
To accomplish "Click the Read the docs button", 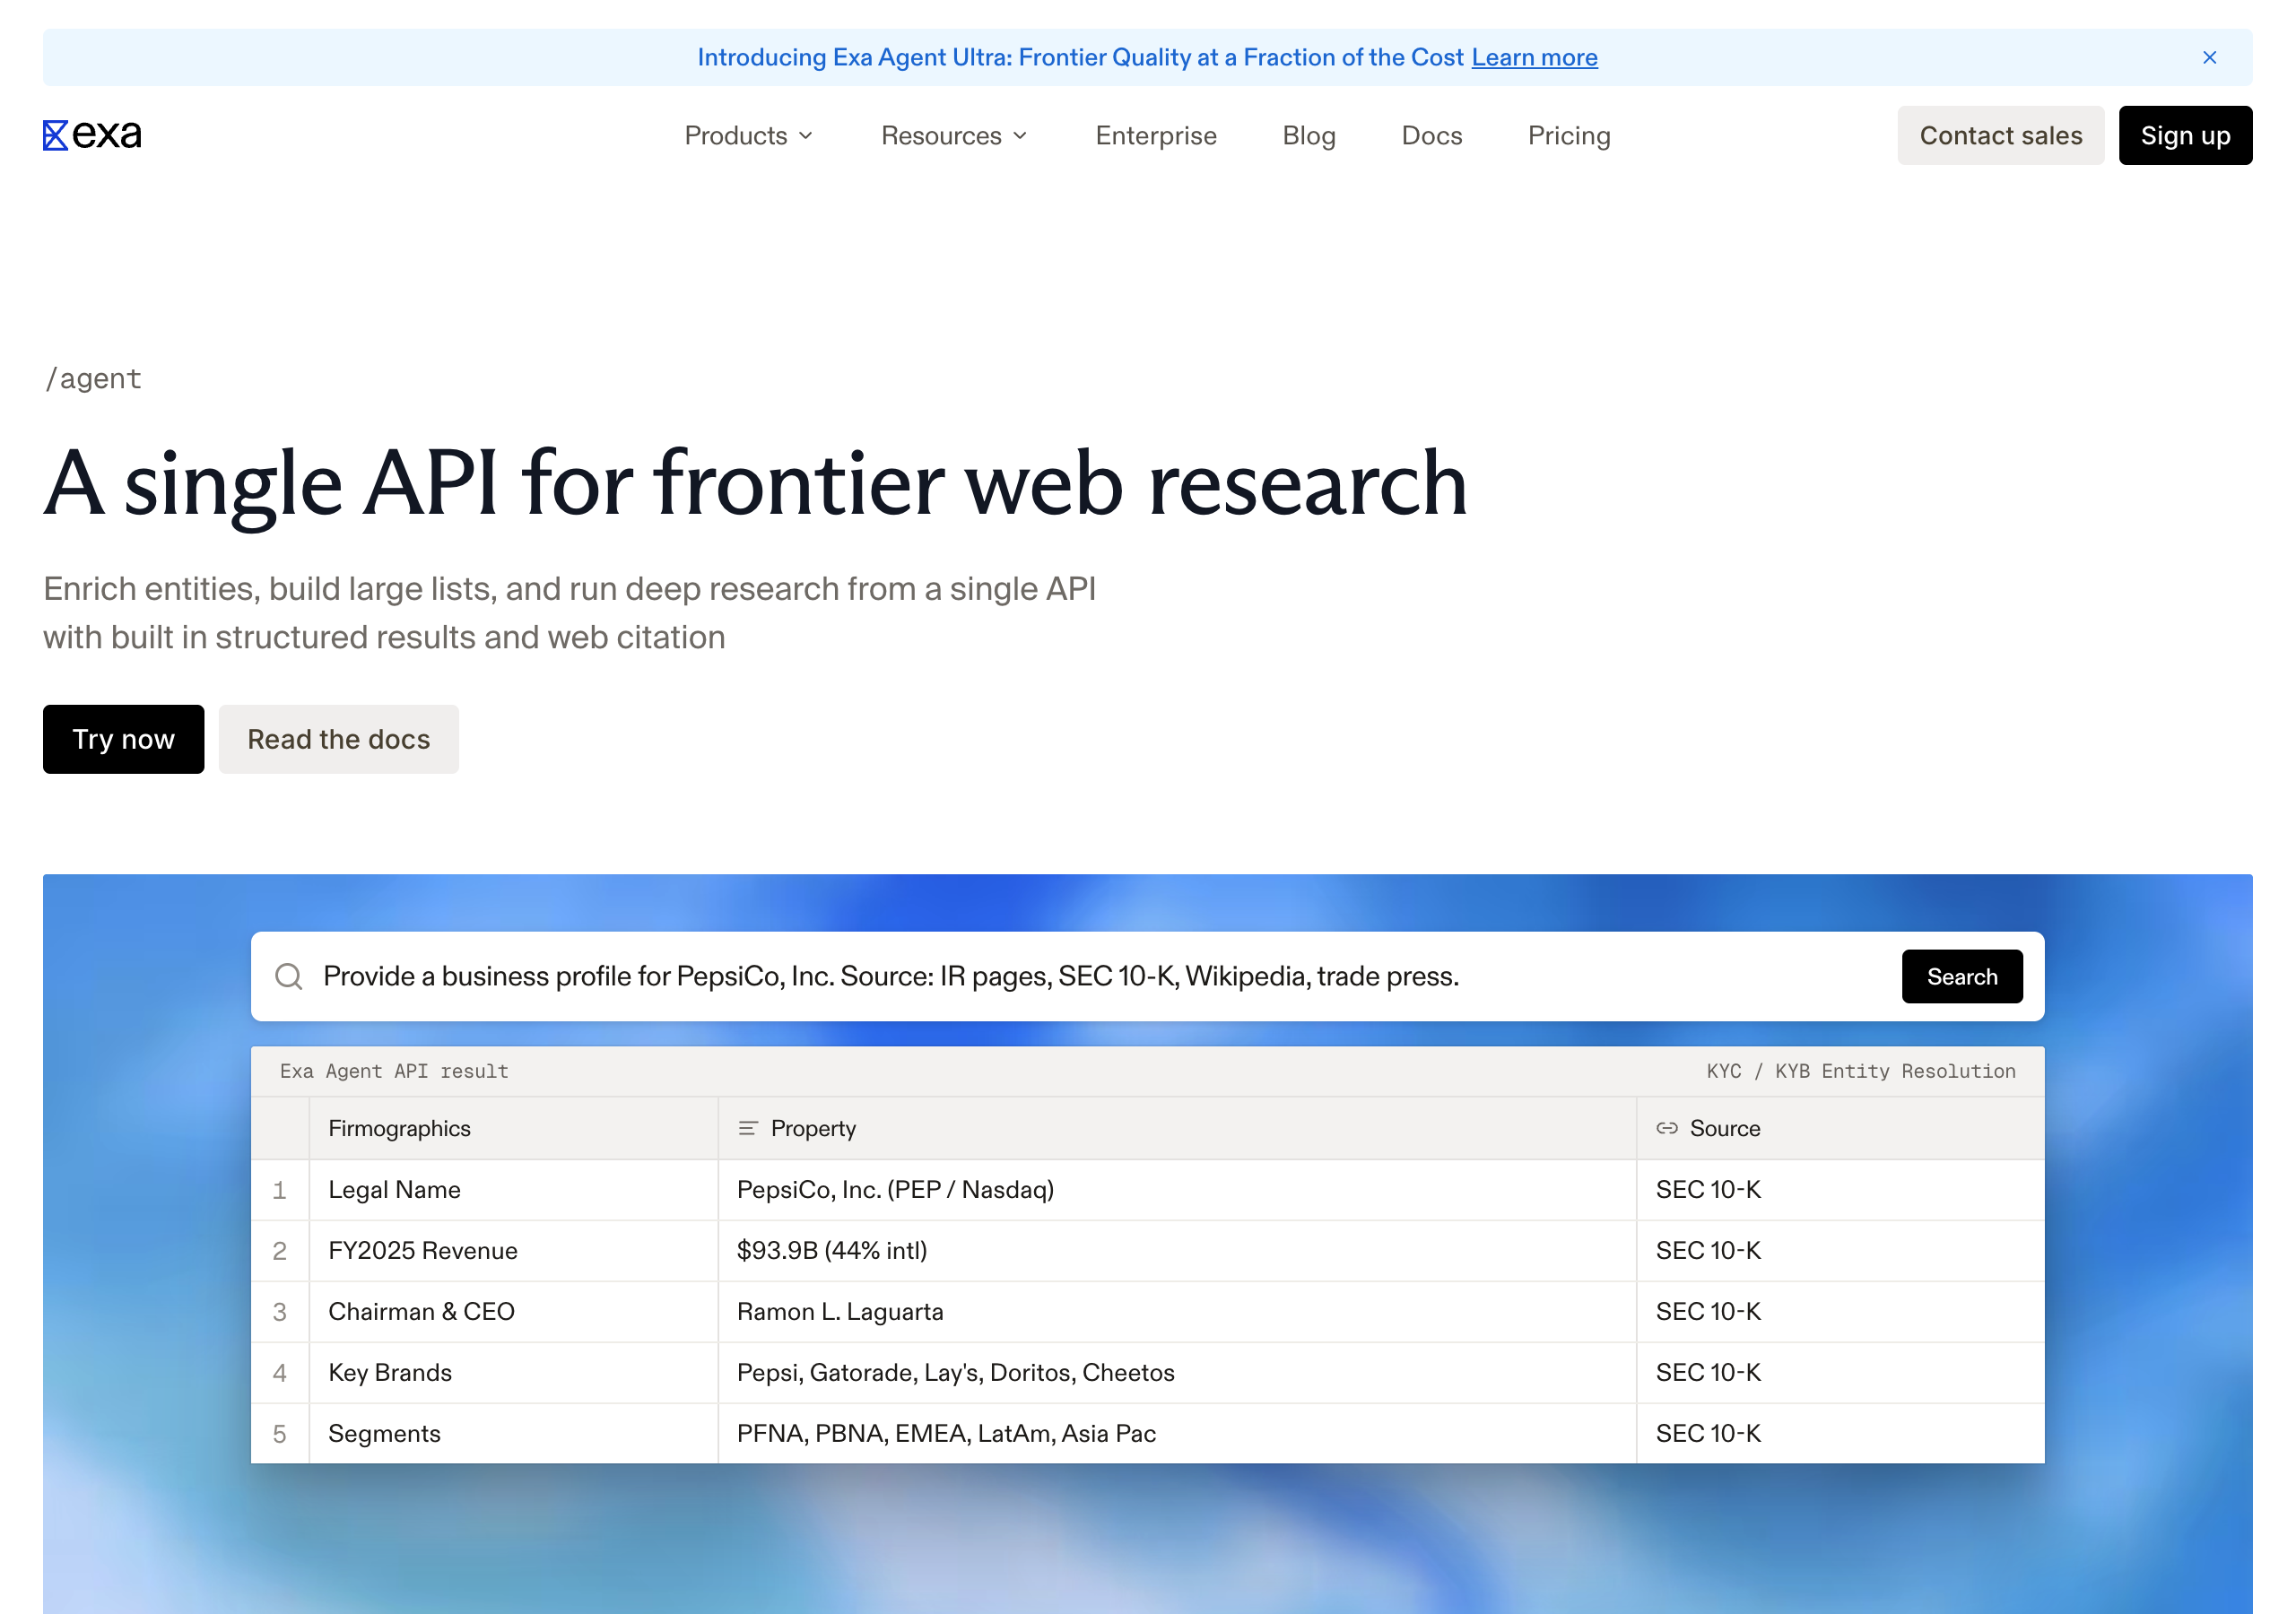I will tap(339, 739).
